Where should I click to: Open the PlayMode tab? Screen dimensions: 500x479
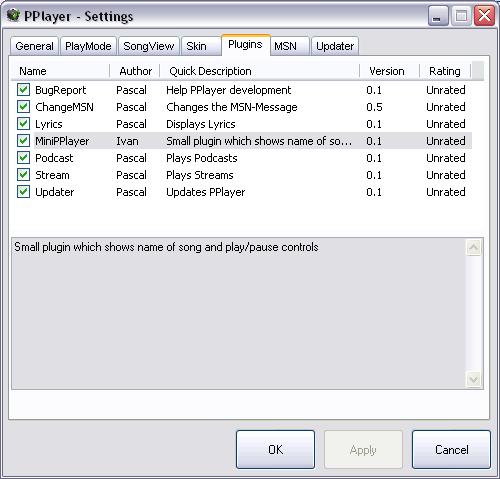pos(88,46)
